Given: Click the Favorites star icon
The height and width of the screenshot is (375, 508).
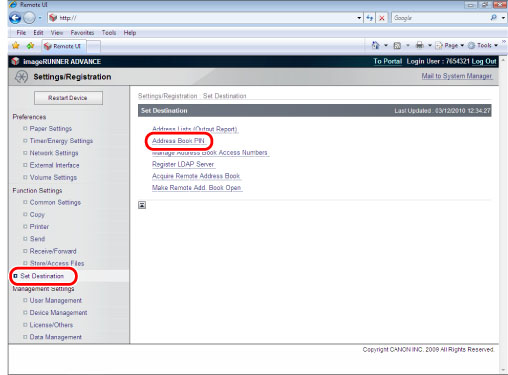Looking at the screenshot, I should click(x=16, y=46).
